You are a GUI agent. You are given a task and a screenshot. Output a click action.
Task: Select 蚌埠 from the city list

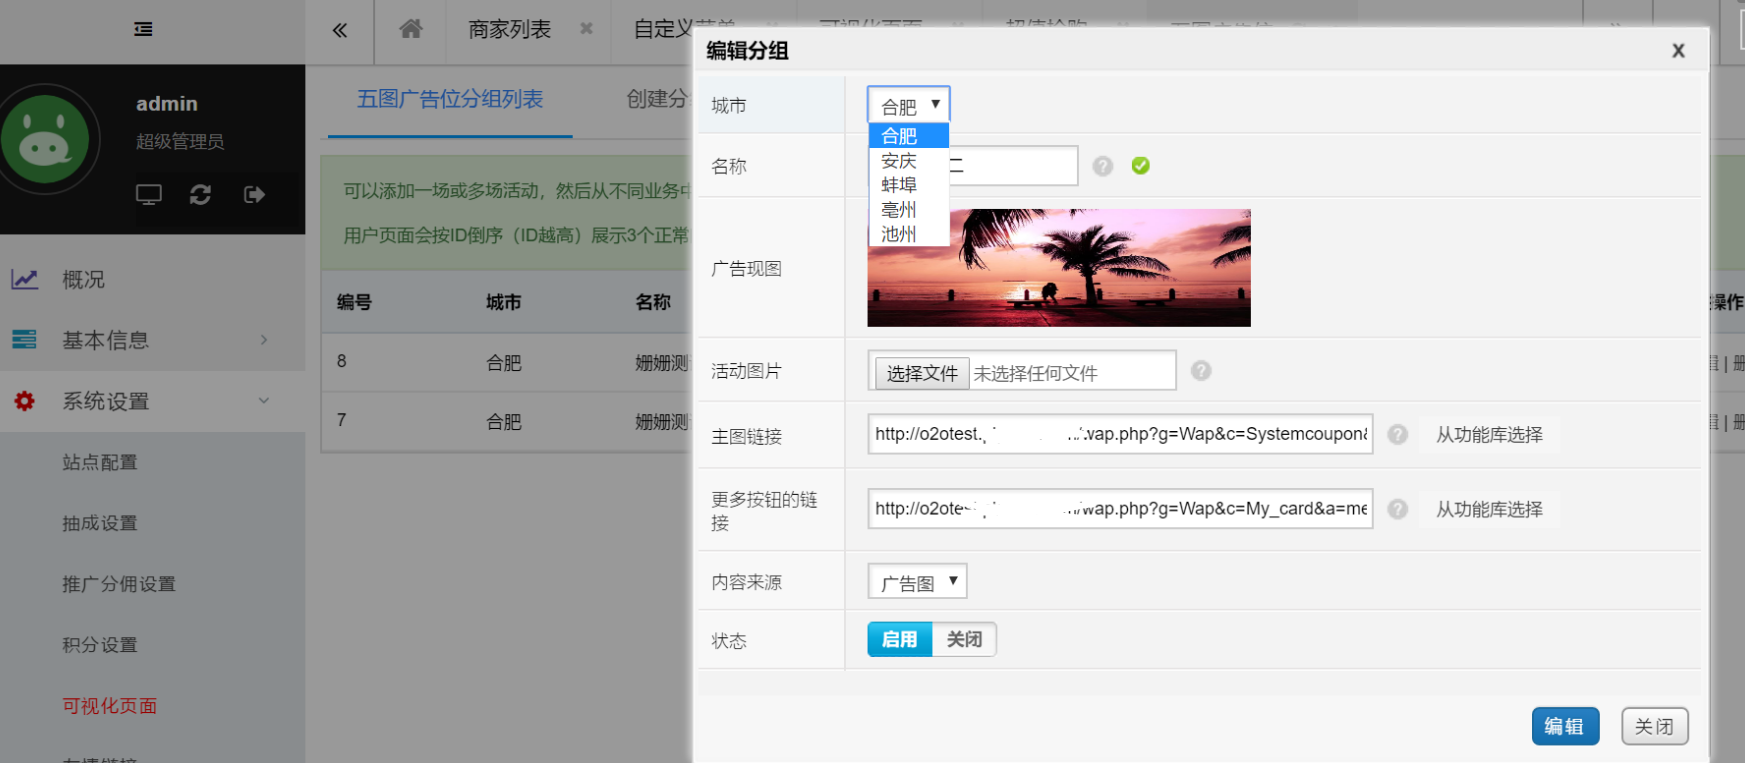tap(908, 185)
